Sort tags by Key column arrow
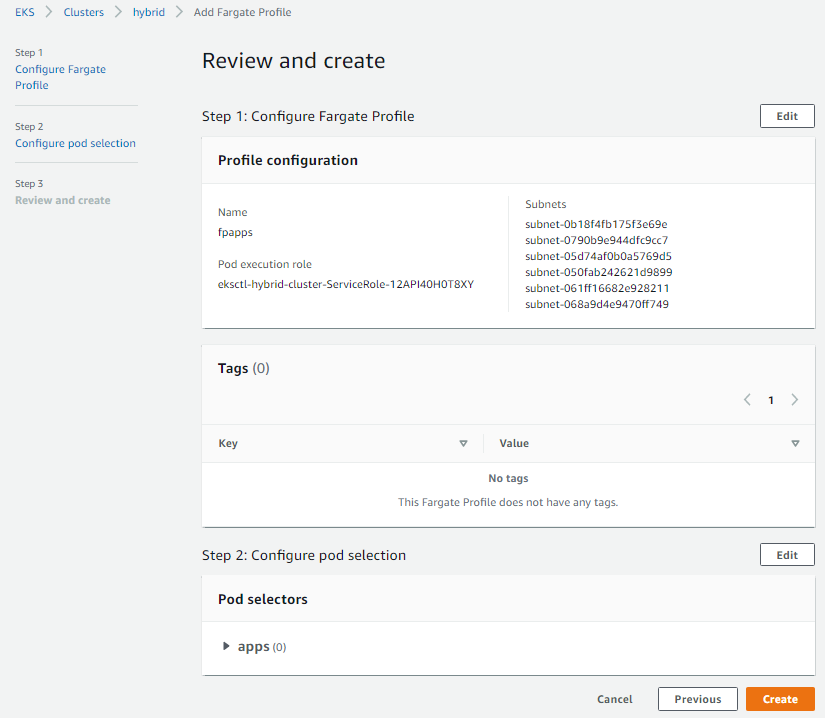The height and width of the screenshot is (718, 825). tap(464, 443)
